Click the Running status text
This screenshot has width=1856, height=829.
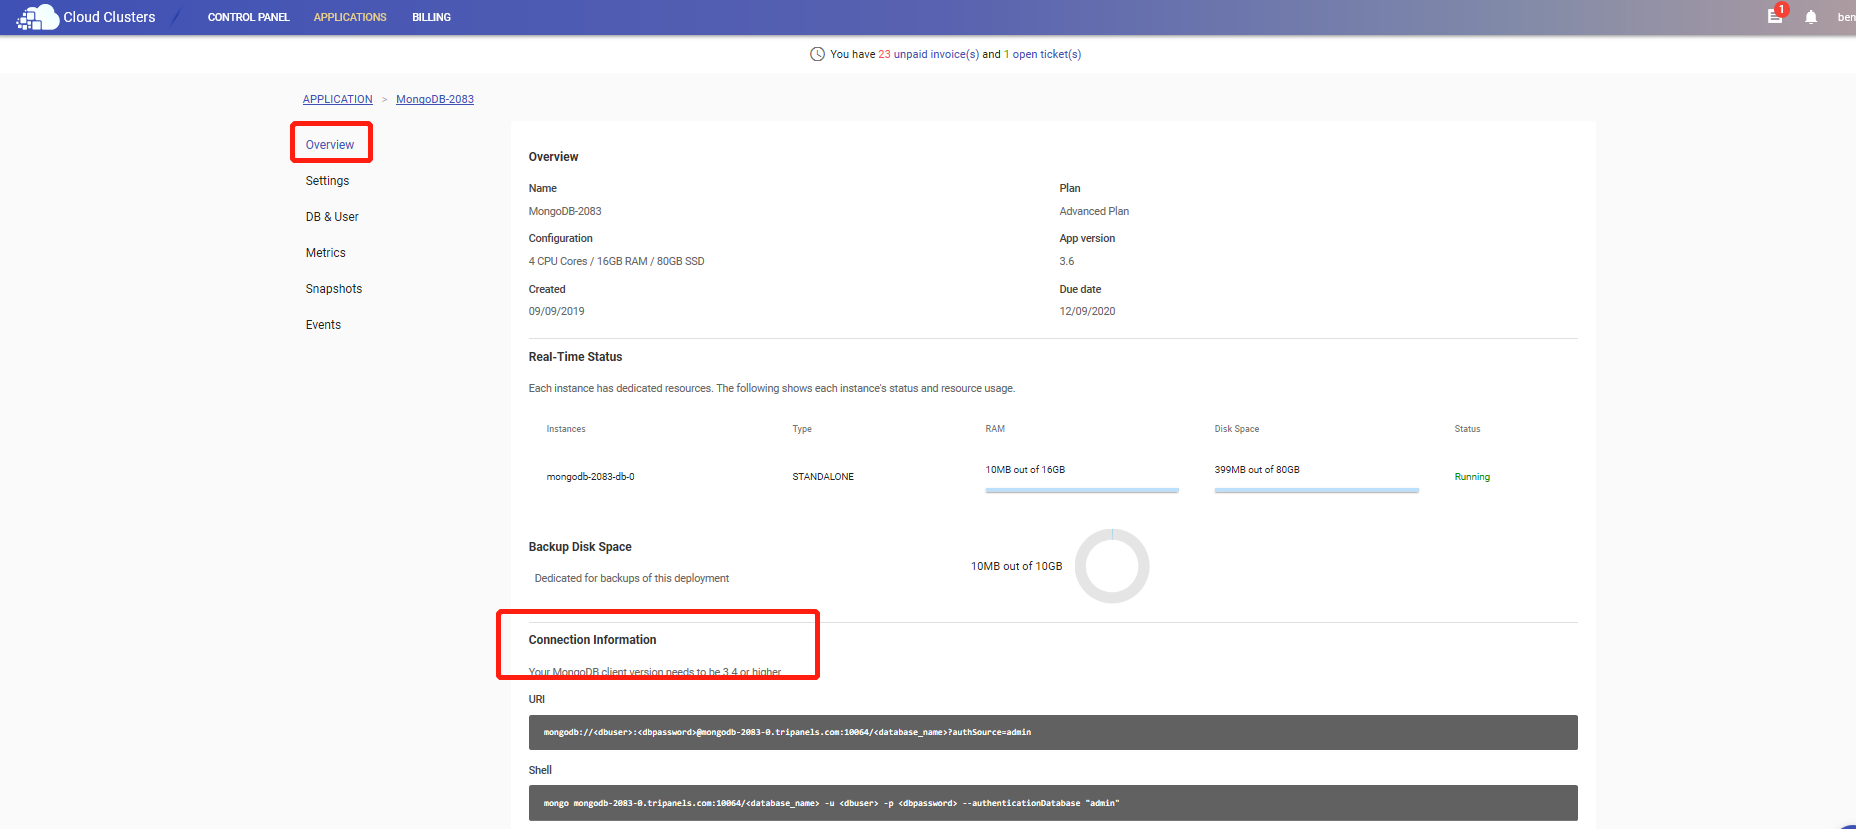(x=1472, y=477)
